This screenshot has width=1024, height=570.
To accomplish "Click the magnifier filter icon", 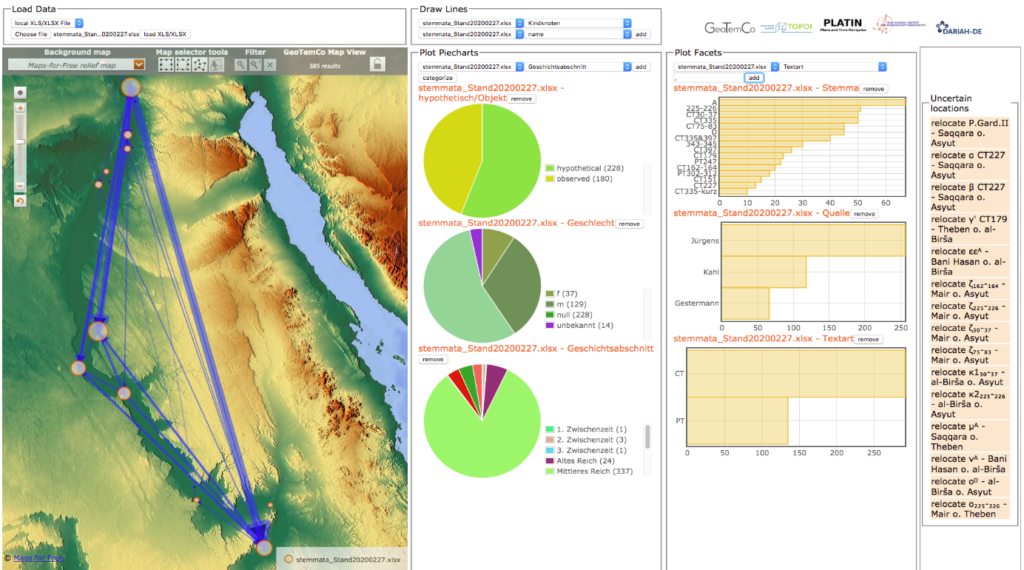I will pos(240,65).
